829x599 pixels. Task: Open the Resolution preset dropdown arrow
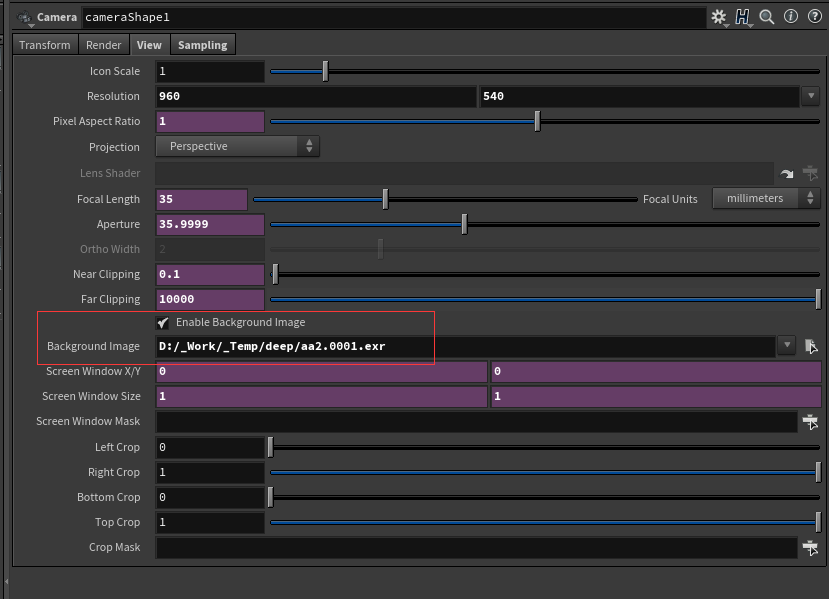(809, 96)
